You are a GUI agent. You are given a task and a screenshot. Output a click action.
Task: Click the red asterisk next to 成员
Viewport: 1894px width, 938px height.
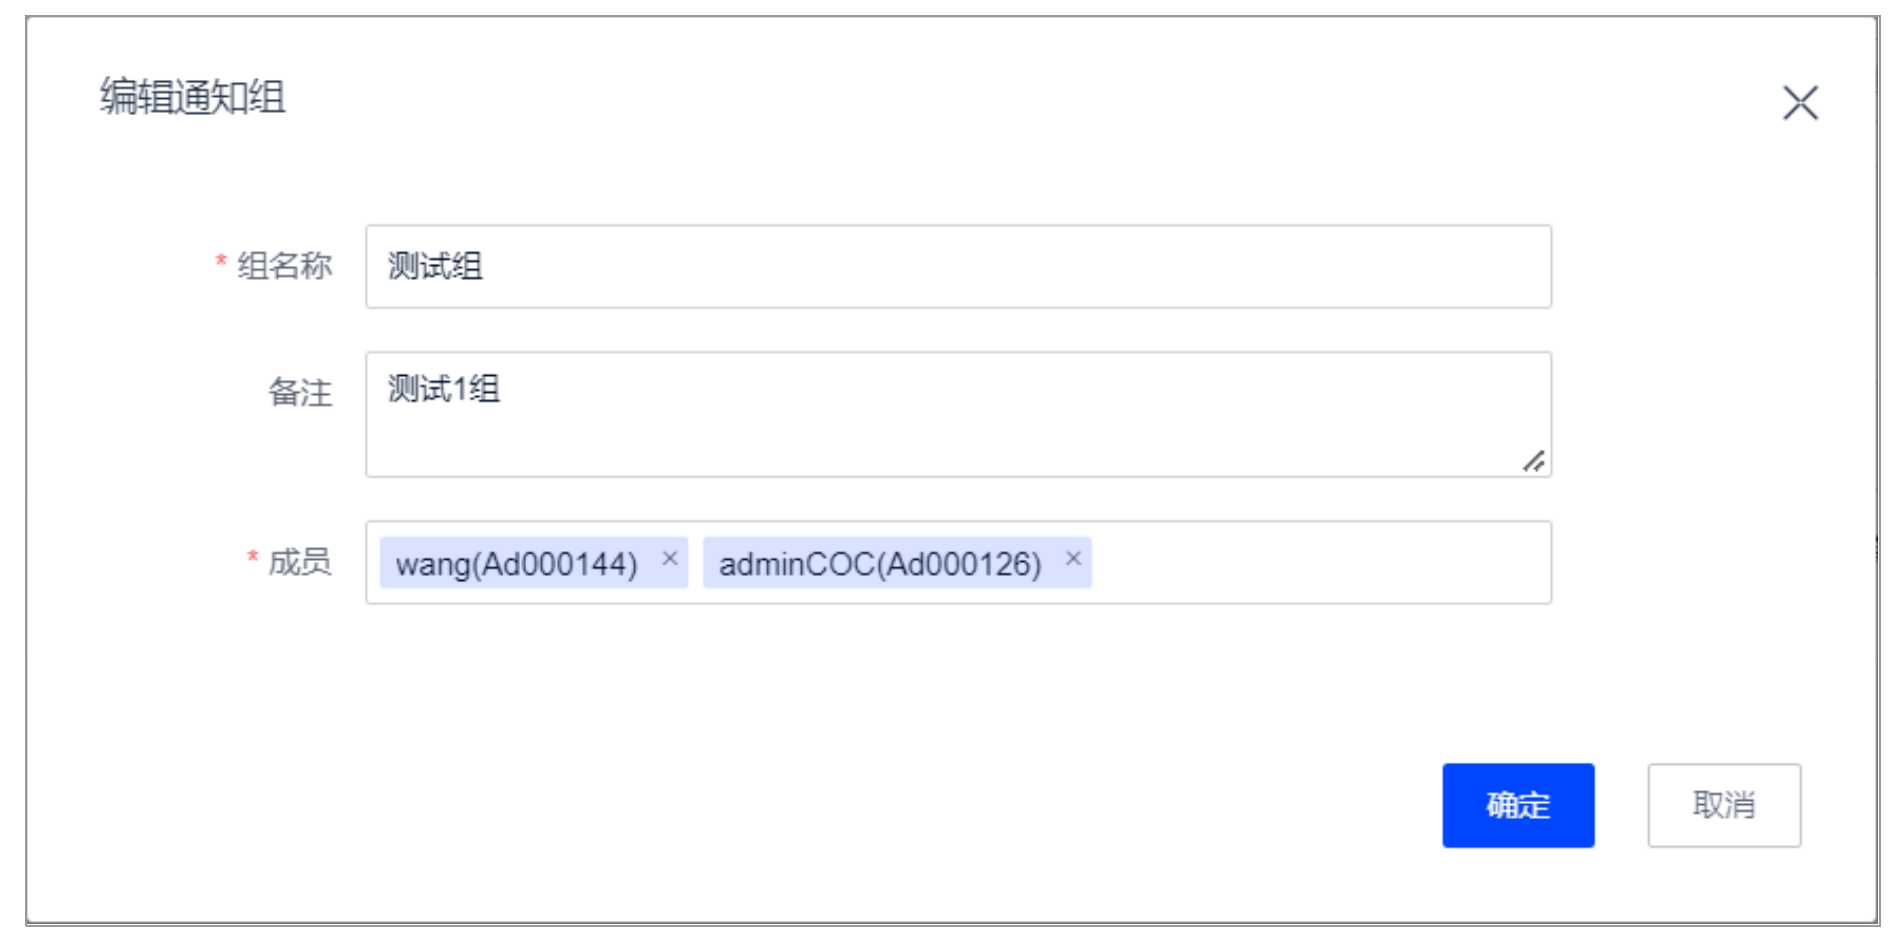[253, 558]
